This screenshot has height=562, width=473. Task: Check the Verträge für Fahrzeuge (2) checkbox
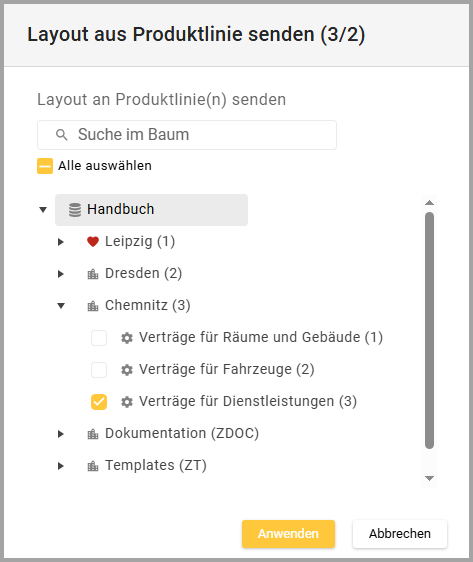pos(99,370)
